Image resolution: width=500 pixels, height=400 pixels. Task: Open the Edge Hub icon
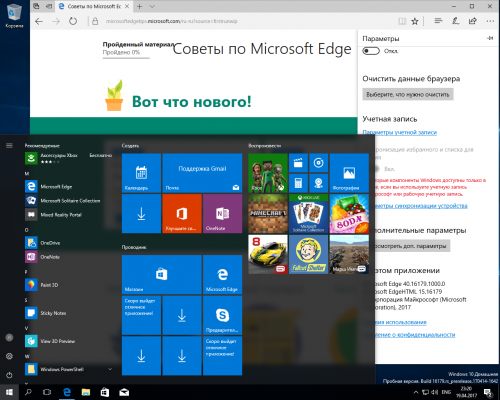point(439,21)
